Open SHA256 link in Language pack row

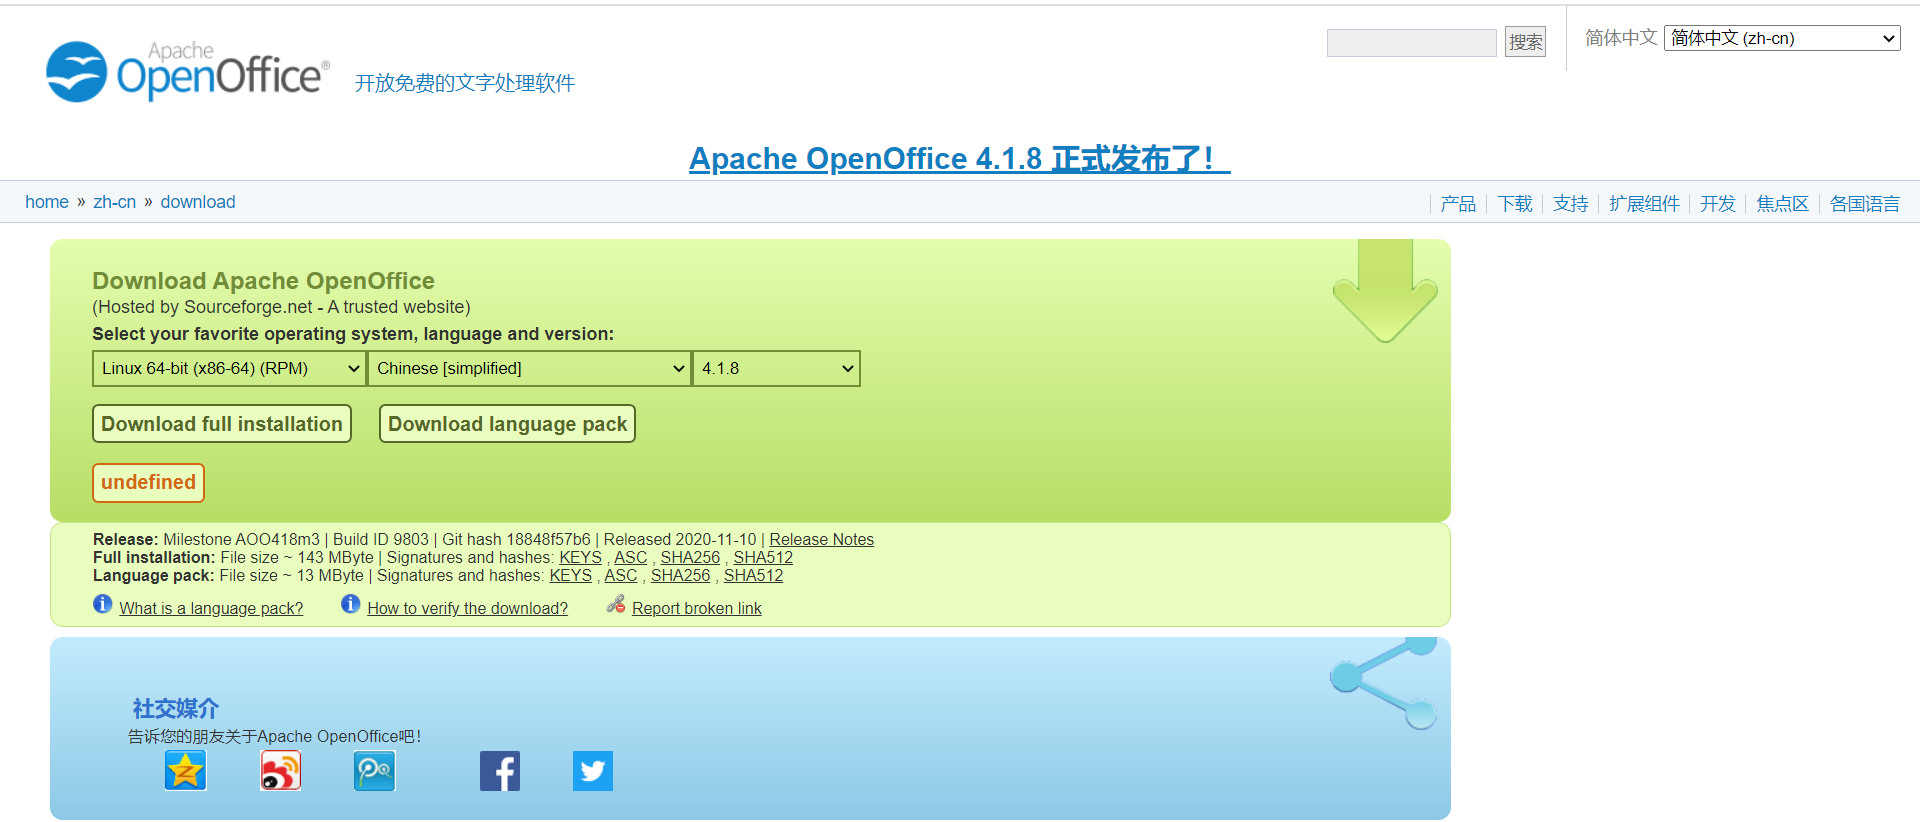coord(680,576)
